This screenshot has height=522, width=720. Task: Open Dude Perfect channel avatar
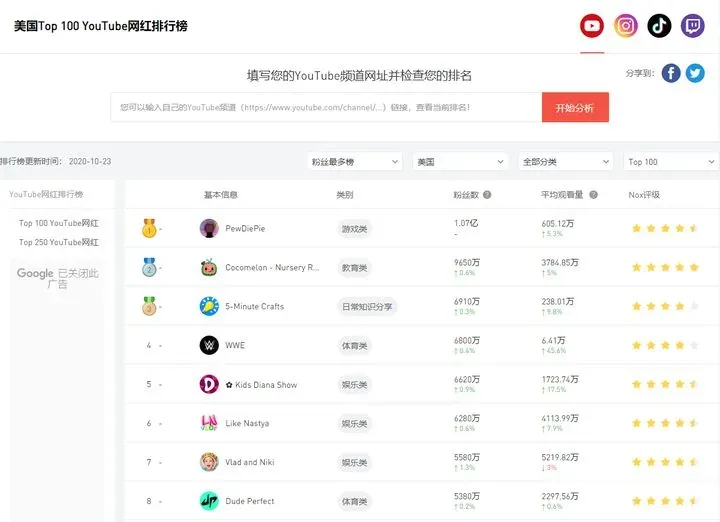tap(209, 501)
